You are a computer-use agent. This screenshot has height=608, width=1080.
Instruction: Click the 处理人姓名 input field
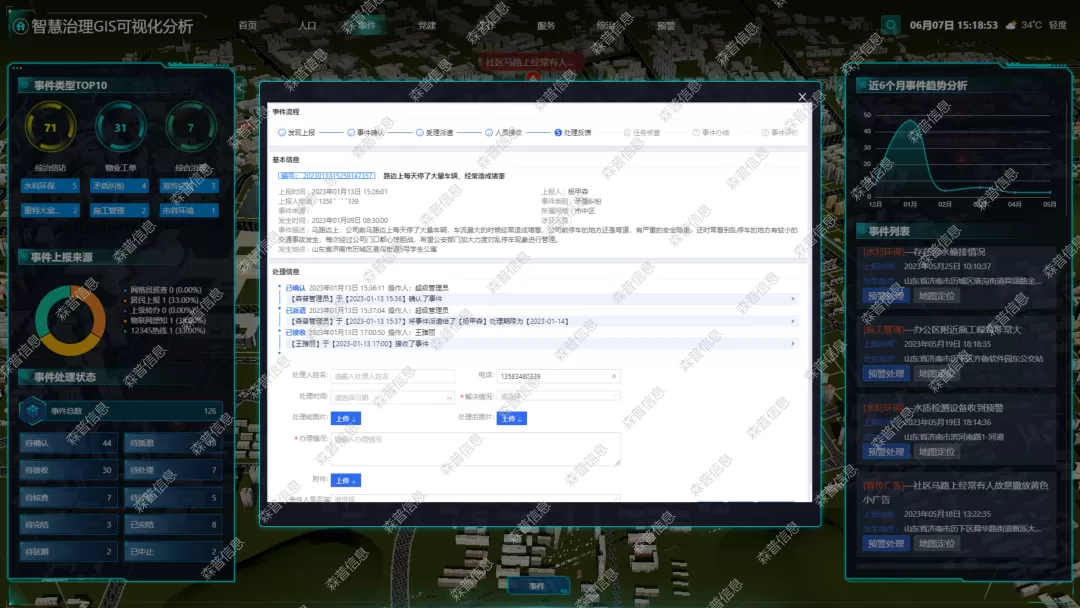click(393, 377)
